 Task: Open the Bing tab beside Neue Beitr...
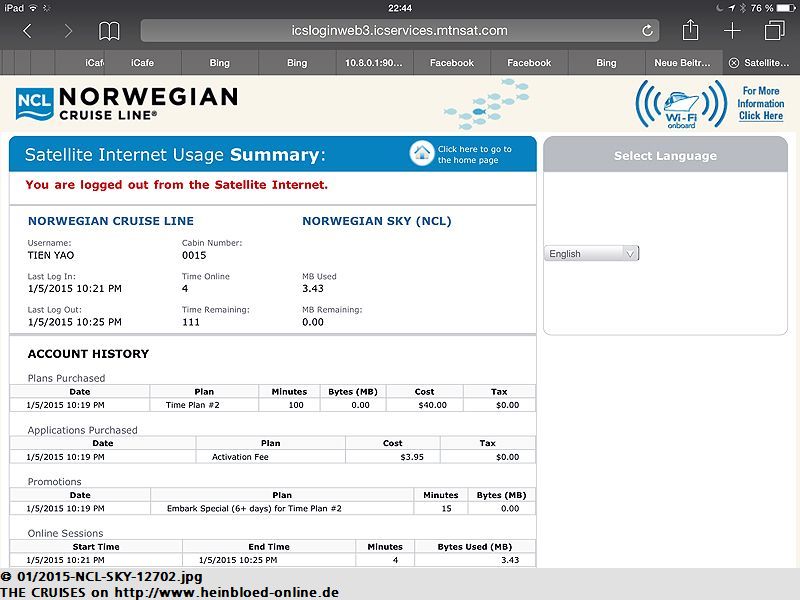point(606,63)
